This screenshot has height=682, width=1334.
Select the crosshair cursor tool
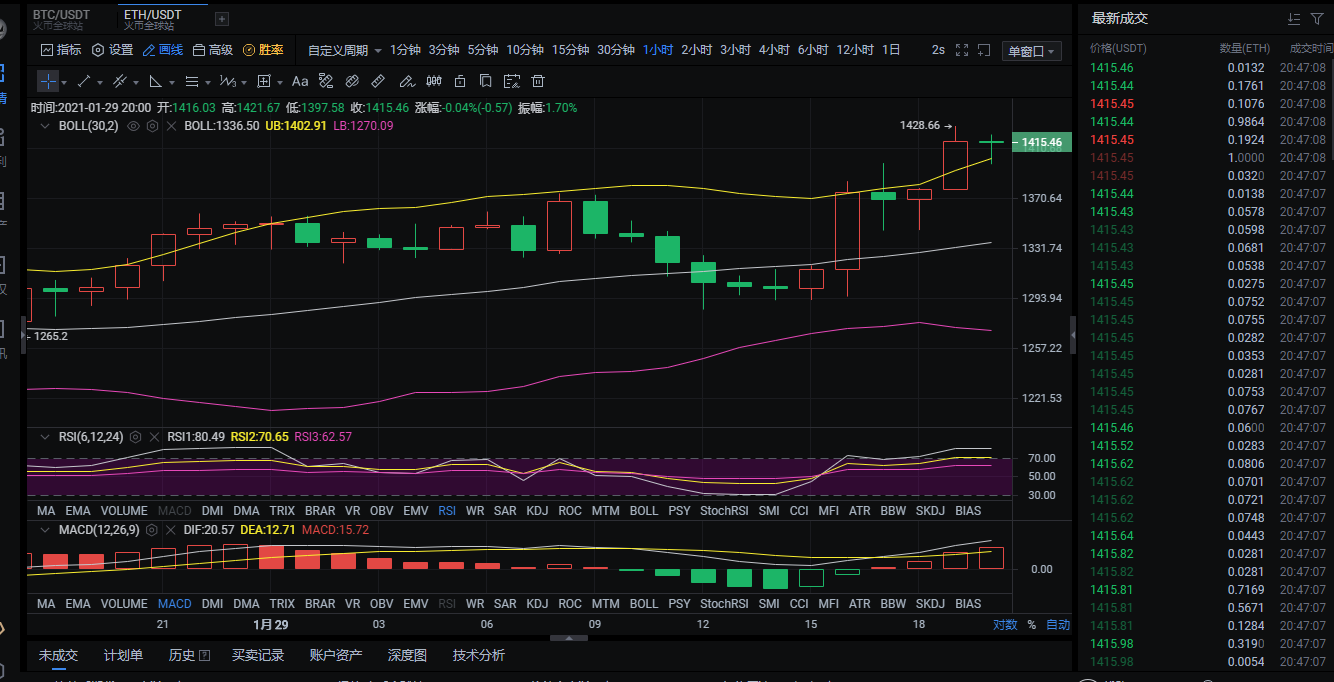pyautogui.click(x=48, y=81)
